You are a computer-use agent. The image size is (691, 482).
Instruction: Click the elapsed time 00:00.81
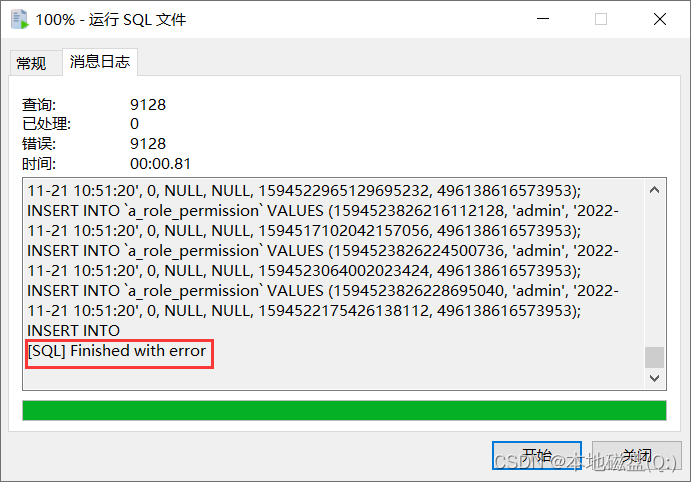coord(160,164)
